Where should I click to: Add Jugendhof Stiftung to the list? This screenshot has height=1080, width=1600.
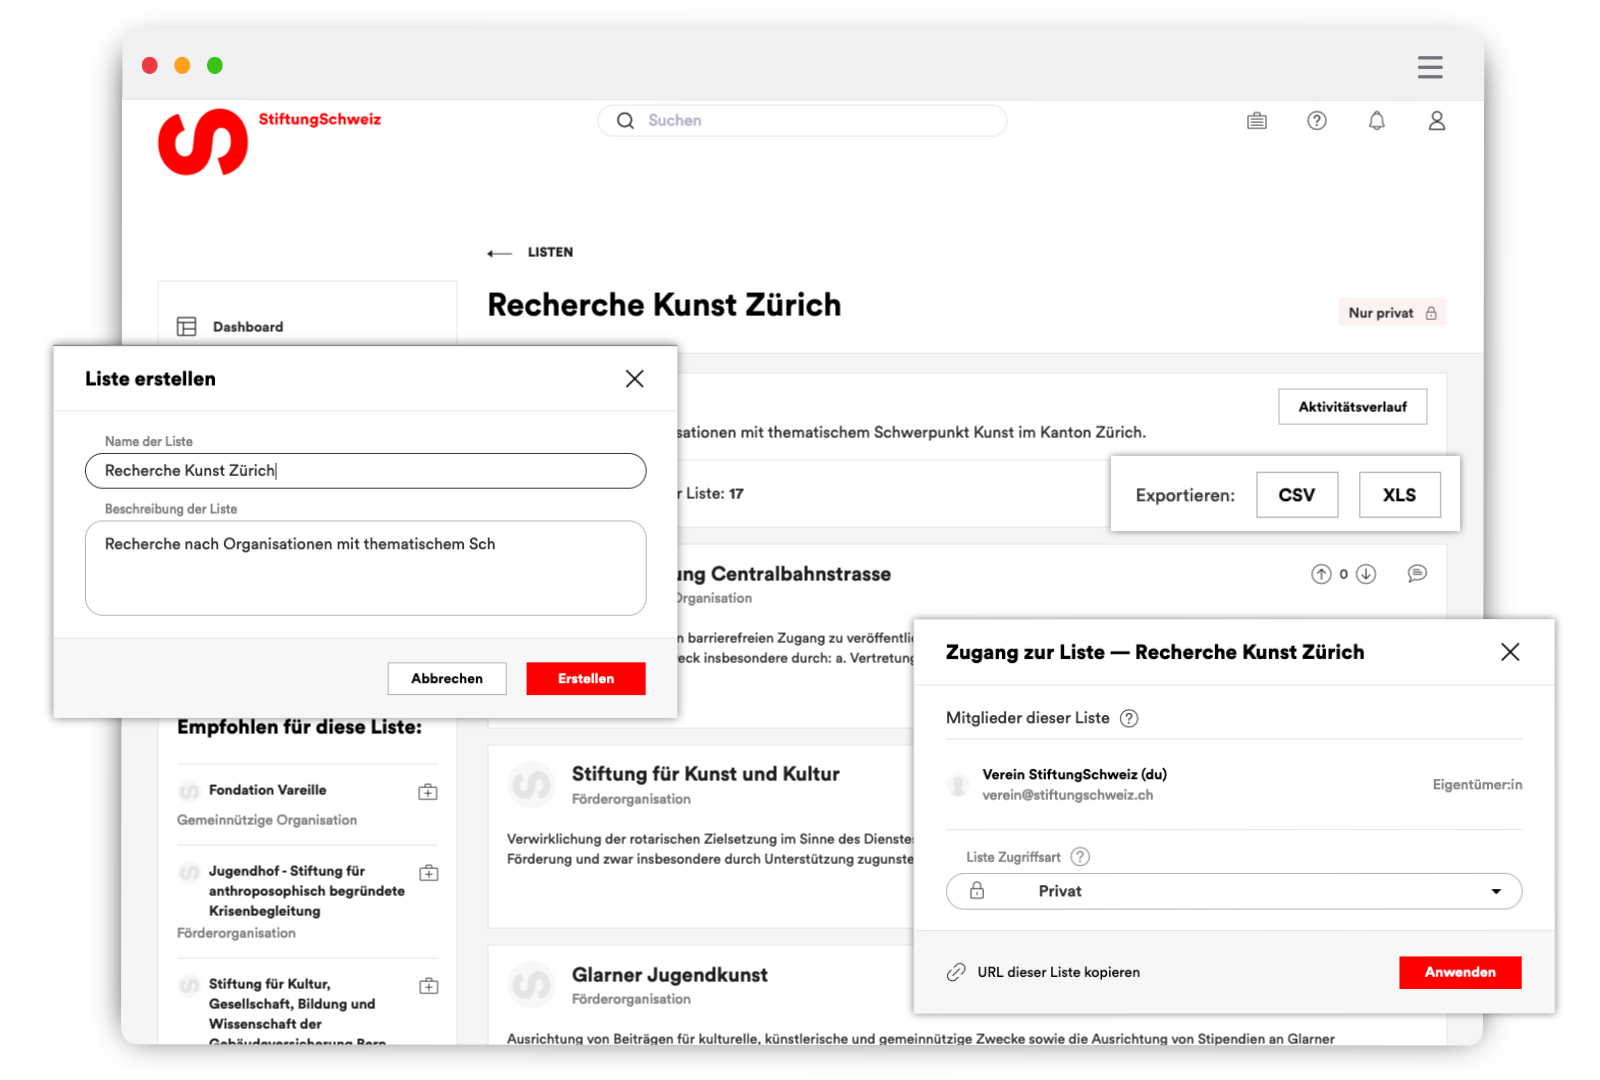coord(428,873)
